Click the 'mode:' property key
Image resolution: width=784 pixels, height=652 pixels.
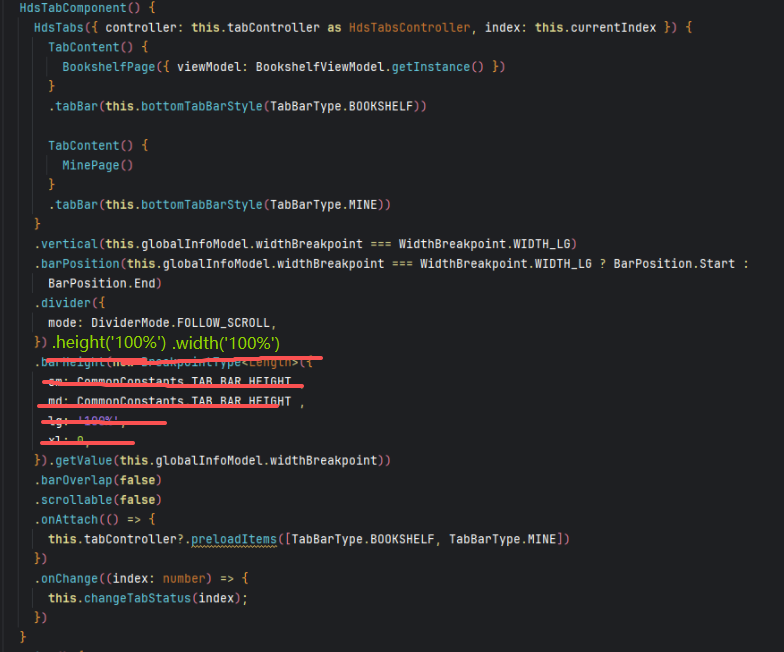pyautogui.click(x=66, y=323)
